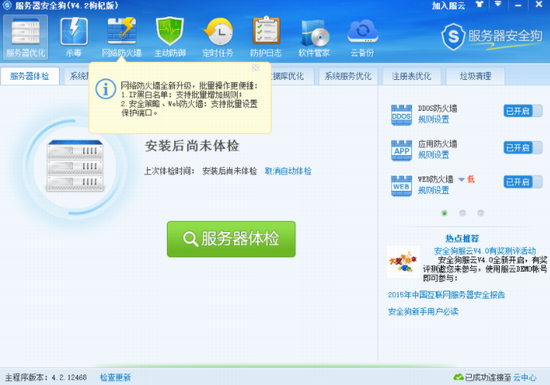This screenshot has height=385, width=550.
Task: Click the green 服务器体检 button
Action: point(231,239)
